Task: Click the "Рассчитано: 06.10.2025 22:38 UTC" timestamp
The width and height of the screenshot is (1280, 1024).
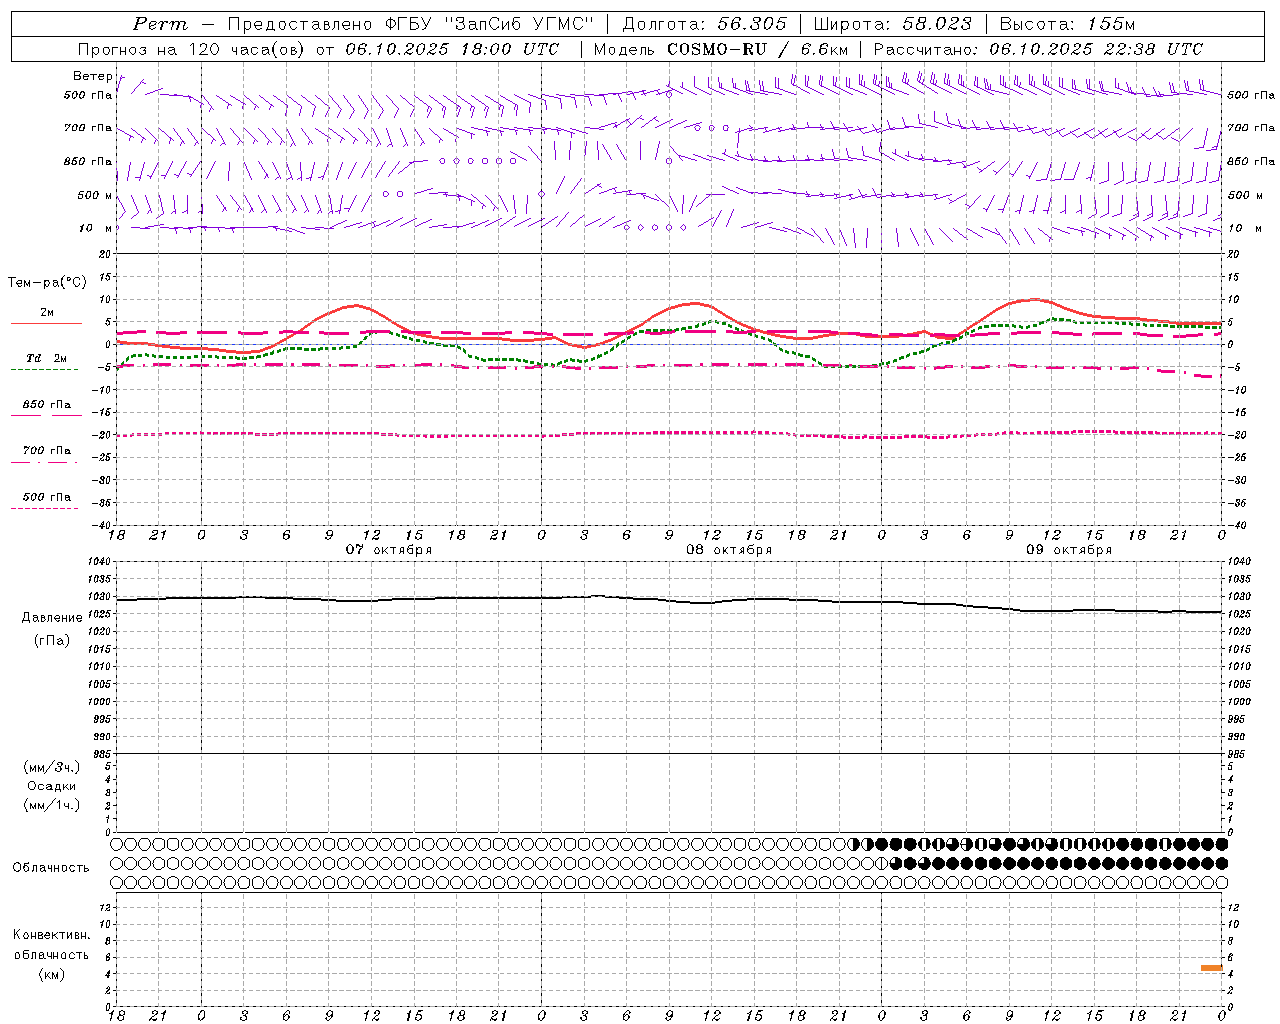Action: pos(1038,49)
